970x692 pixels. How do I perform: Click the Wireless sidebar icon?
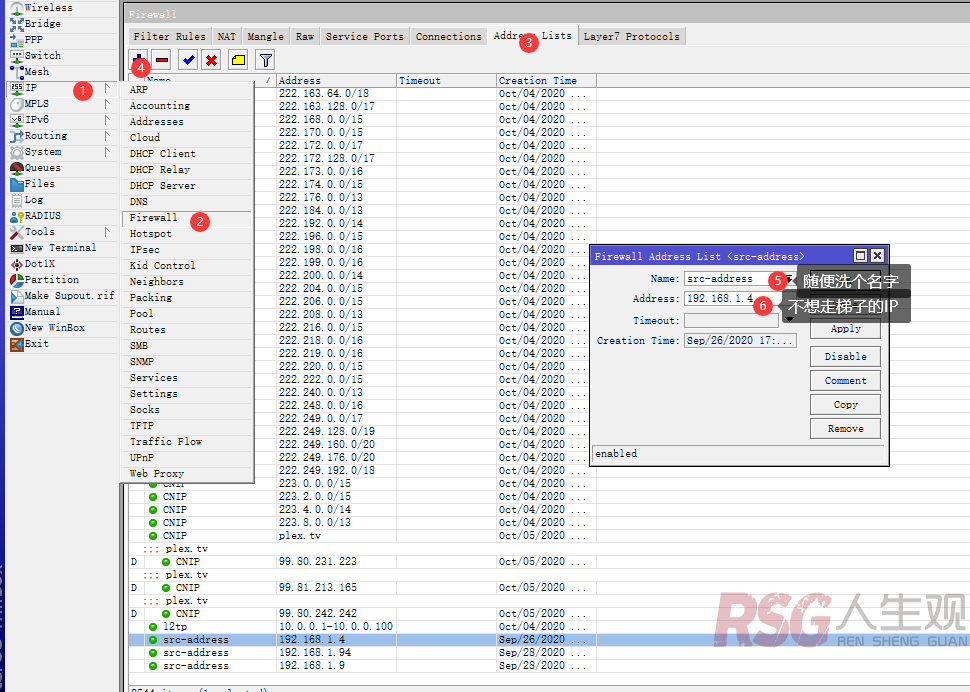coord(17,8)
